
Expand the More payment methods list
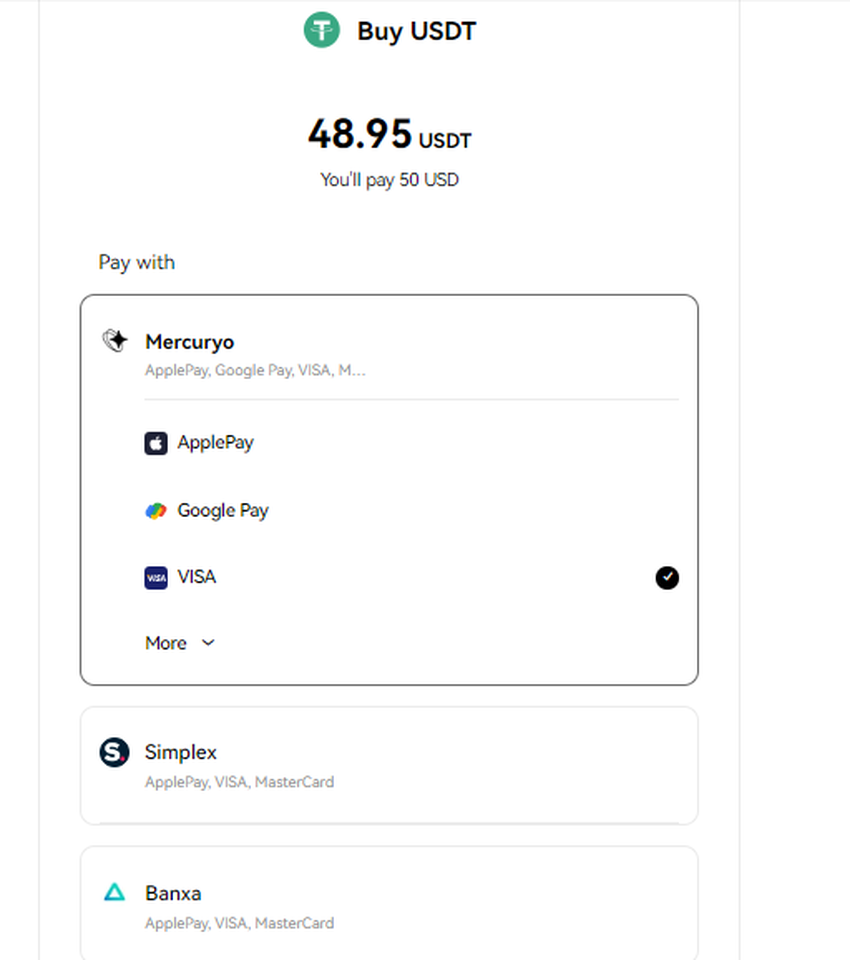coord(166,643)
